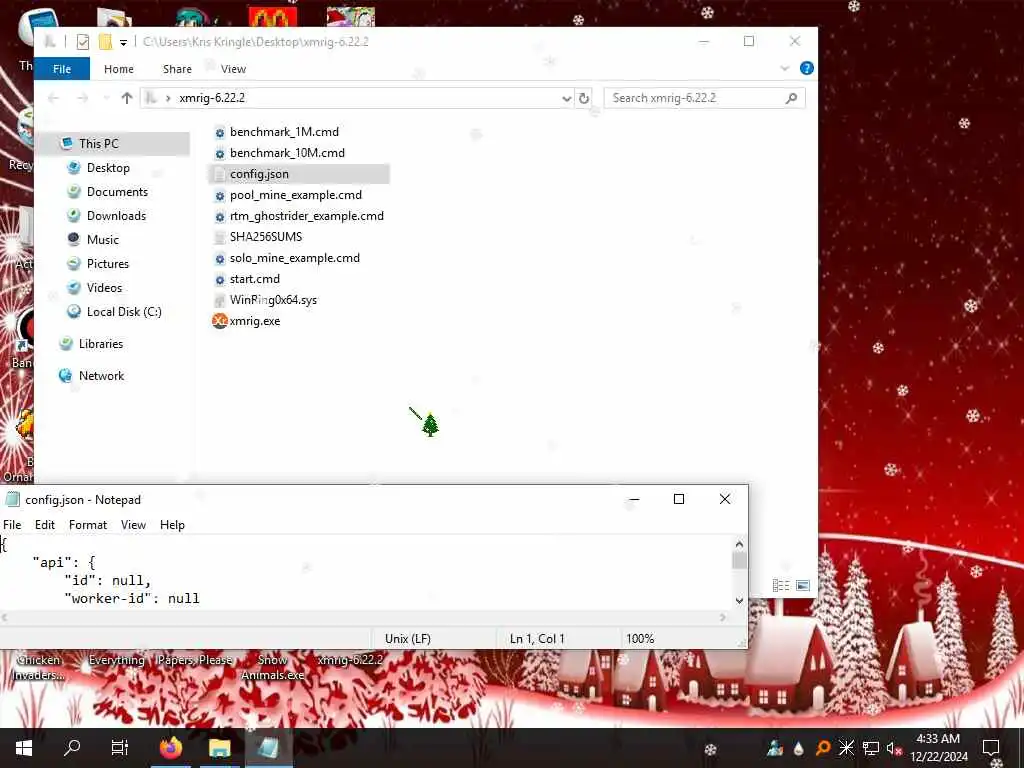1024x768 pixels.
Task: Click the New folder quick access icon
Action: pos(105,42)
